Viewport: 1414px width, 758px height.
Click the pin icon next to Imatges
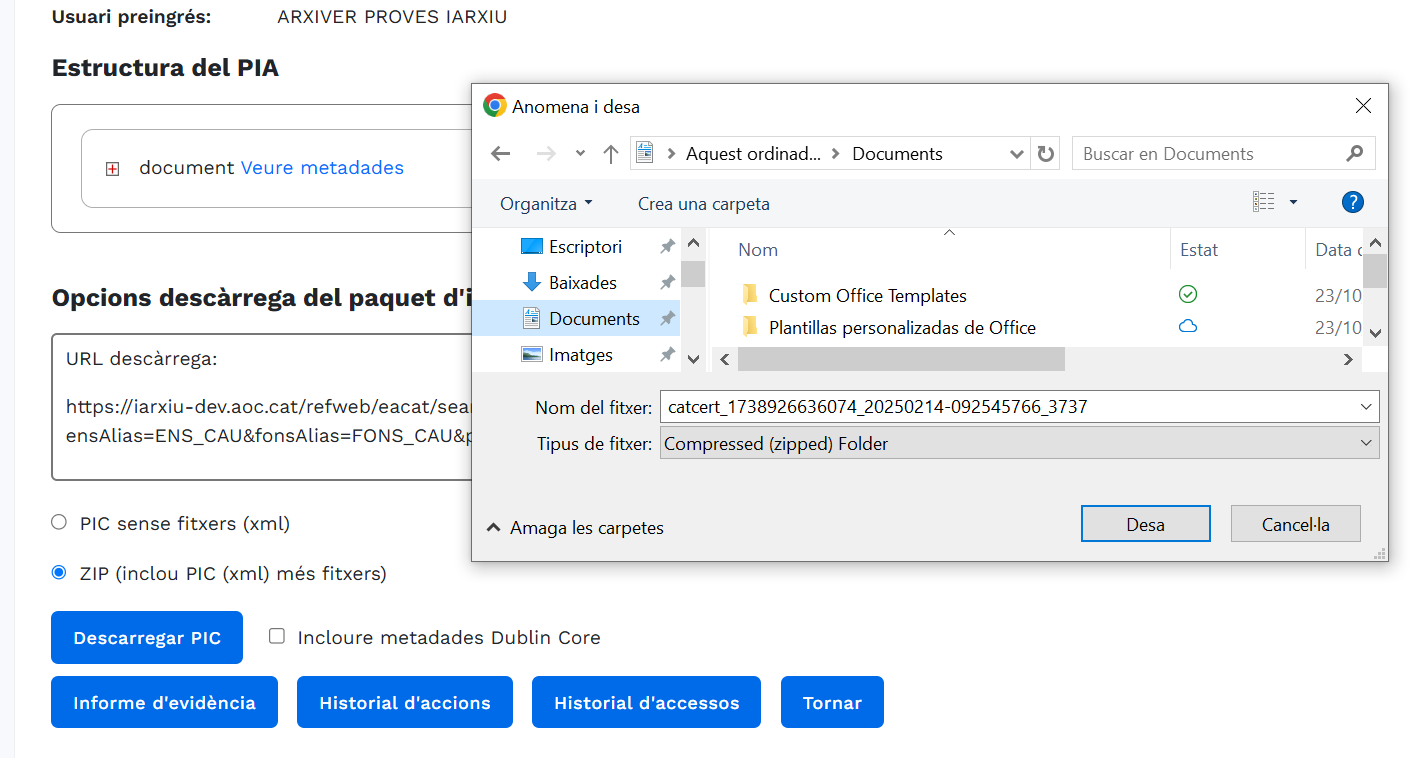point(667,355)
